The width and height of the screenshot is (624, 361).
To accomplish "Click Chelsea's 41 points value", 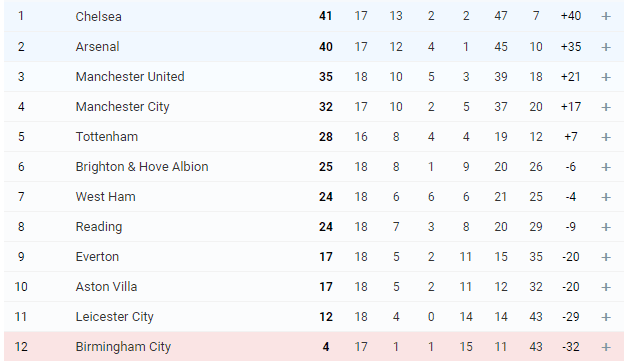I will pos(326,16).
